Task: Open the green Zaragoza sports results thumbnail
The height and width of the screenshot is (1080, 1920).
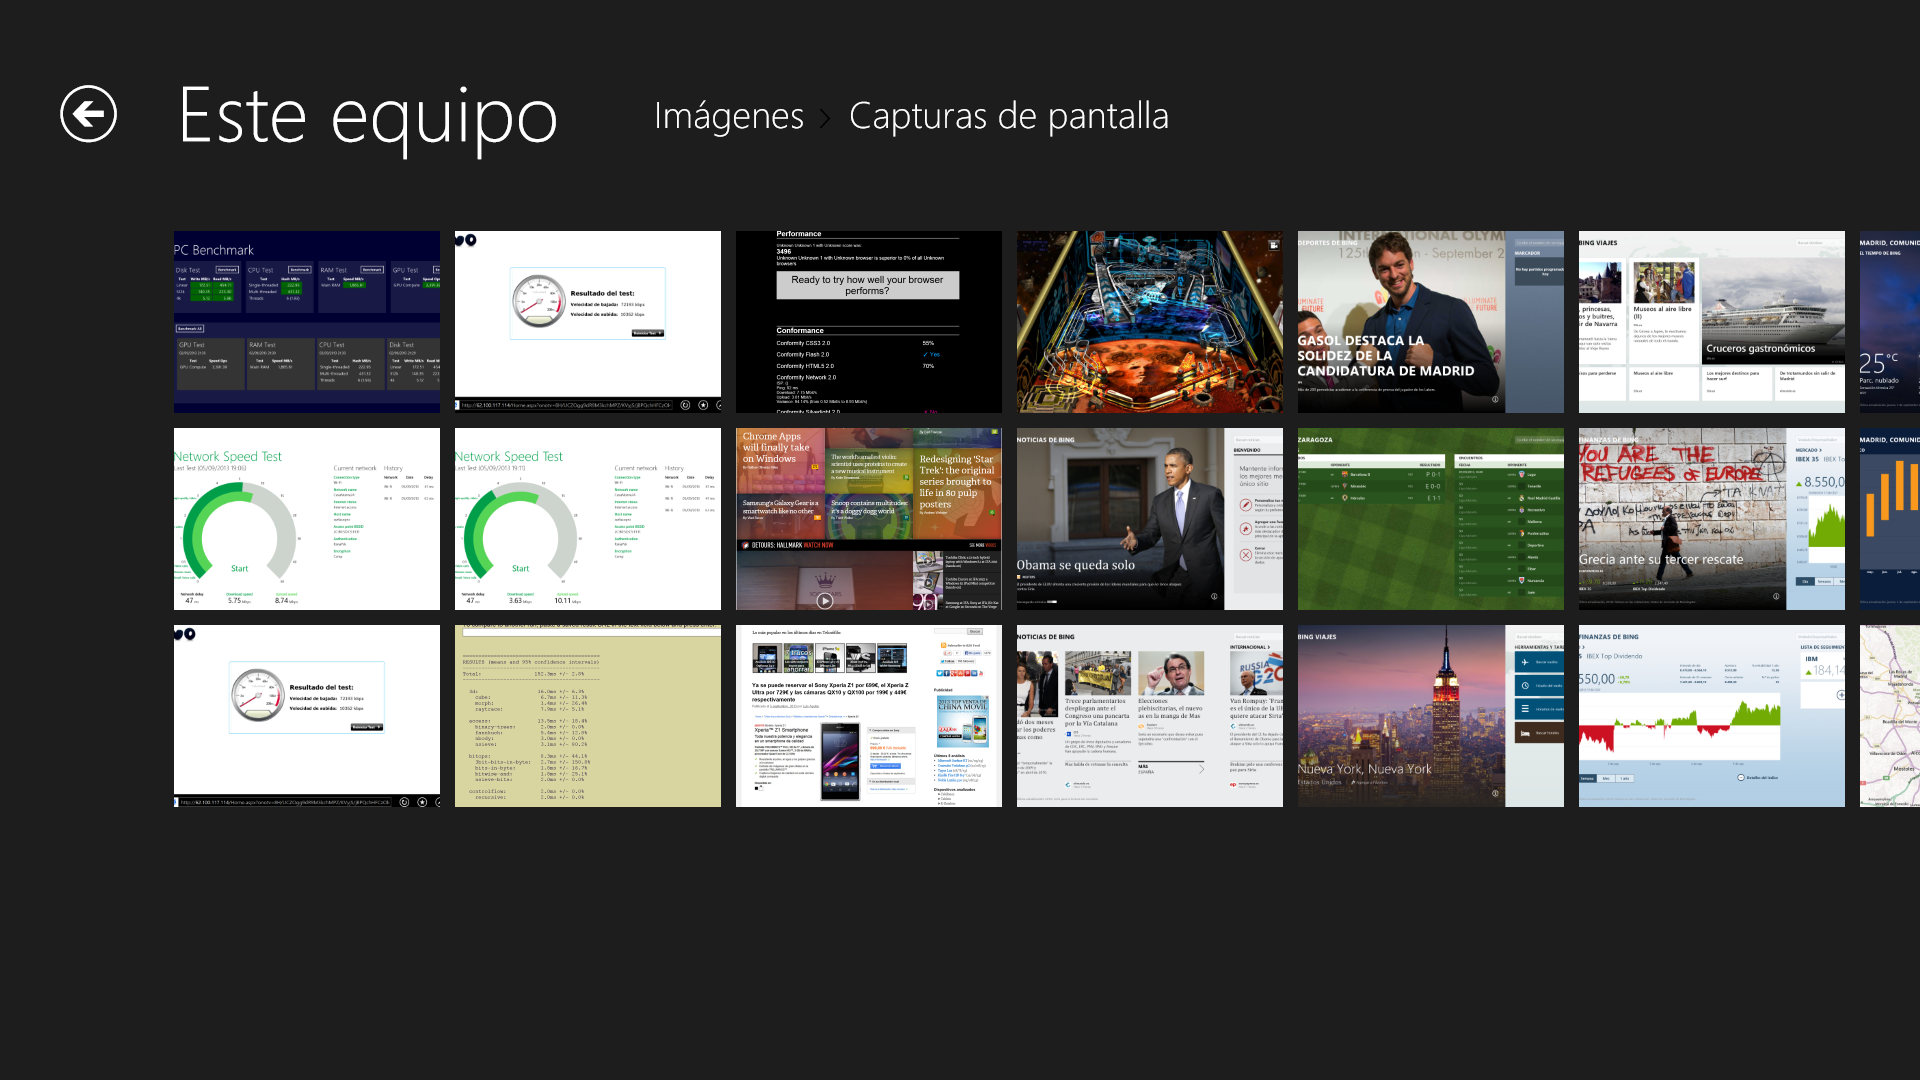Action: [x=1430, y=519]
